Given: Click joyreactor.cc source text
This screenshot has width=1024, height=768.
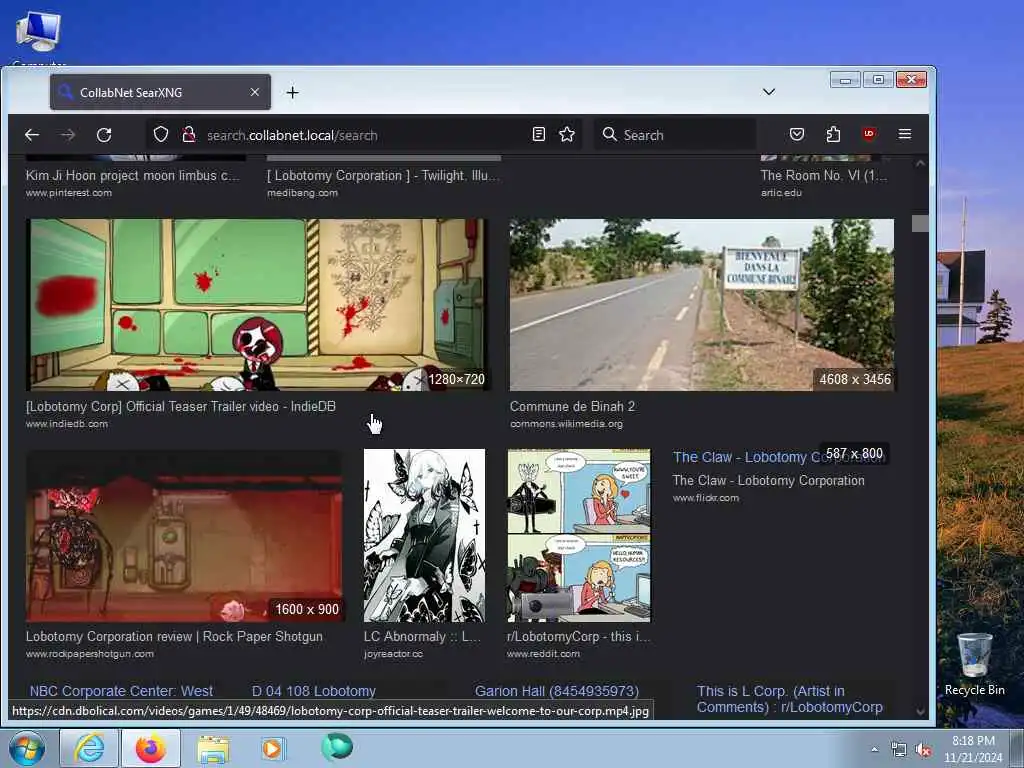Looking at the screenshot, I should (393, 654).
